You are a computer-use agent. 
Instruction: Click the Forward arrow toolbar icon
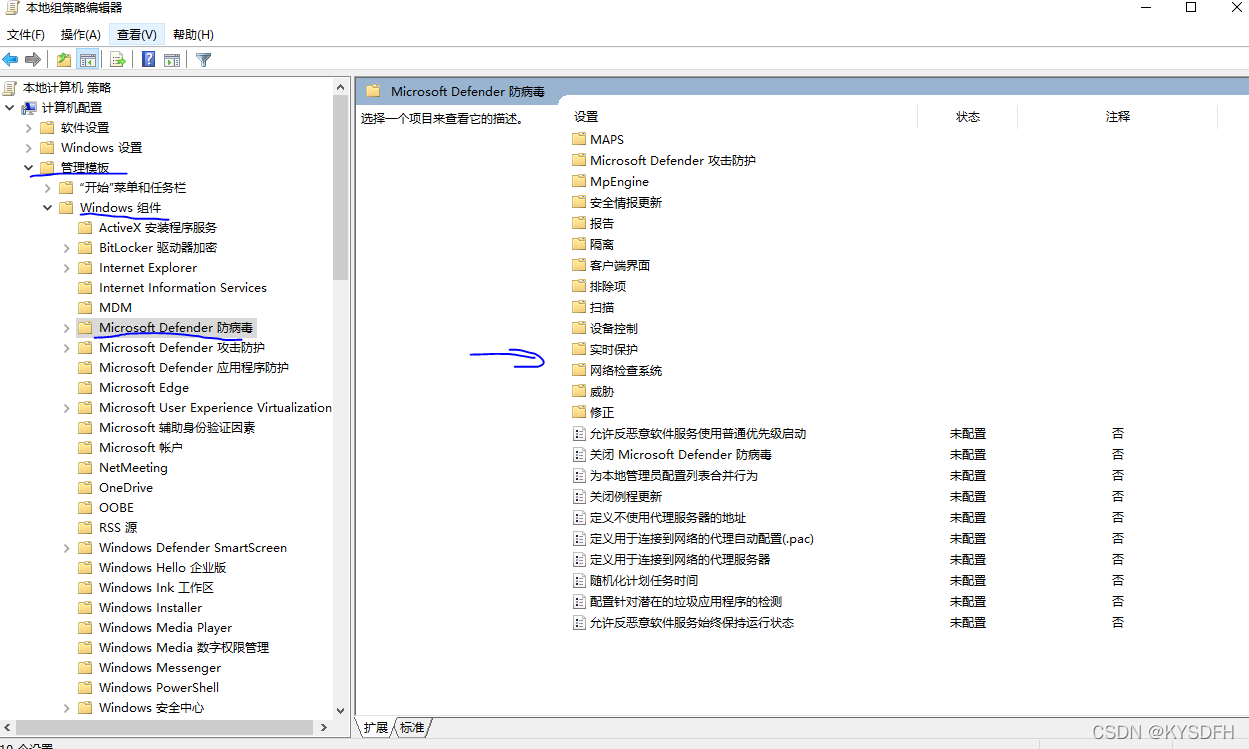(33, 60)
